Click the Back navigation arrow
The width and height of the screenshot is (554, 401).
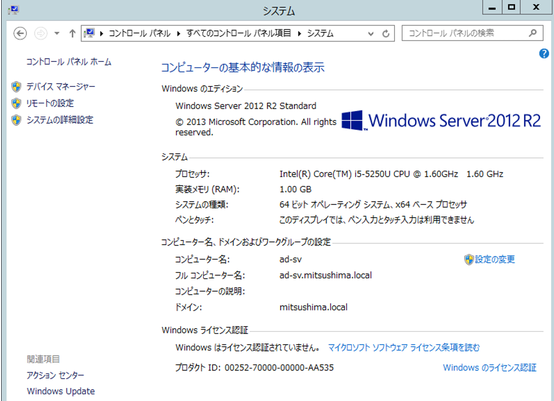coord(20,34)
